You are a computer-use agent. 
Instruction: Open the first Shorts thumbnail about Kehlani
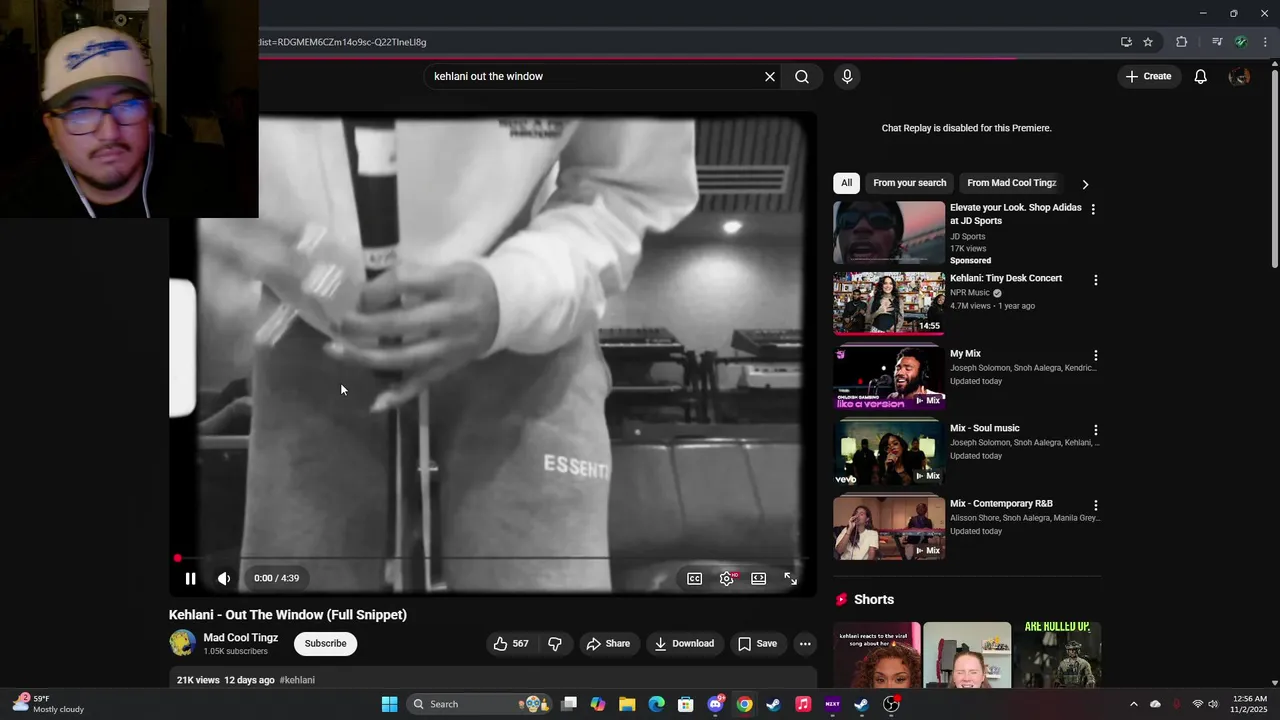[877, 655]
